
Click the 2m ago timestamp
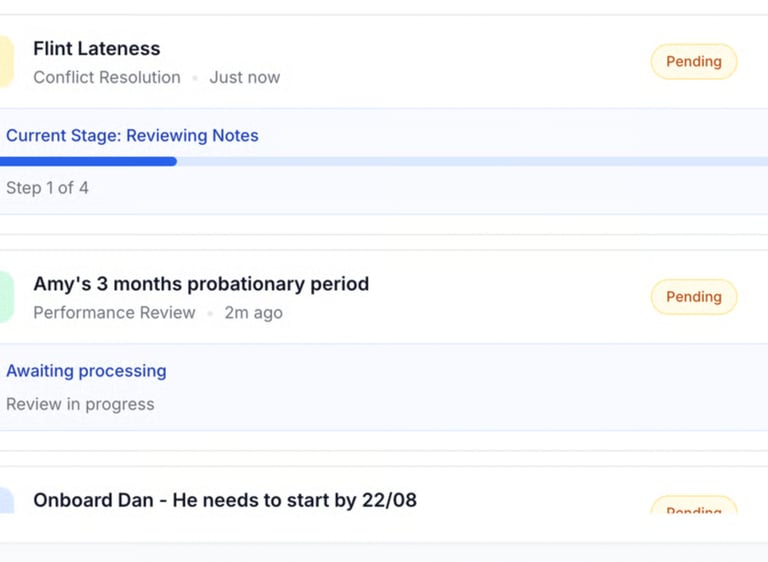click(x=253, y=313)
